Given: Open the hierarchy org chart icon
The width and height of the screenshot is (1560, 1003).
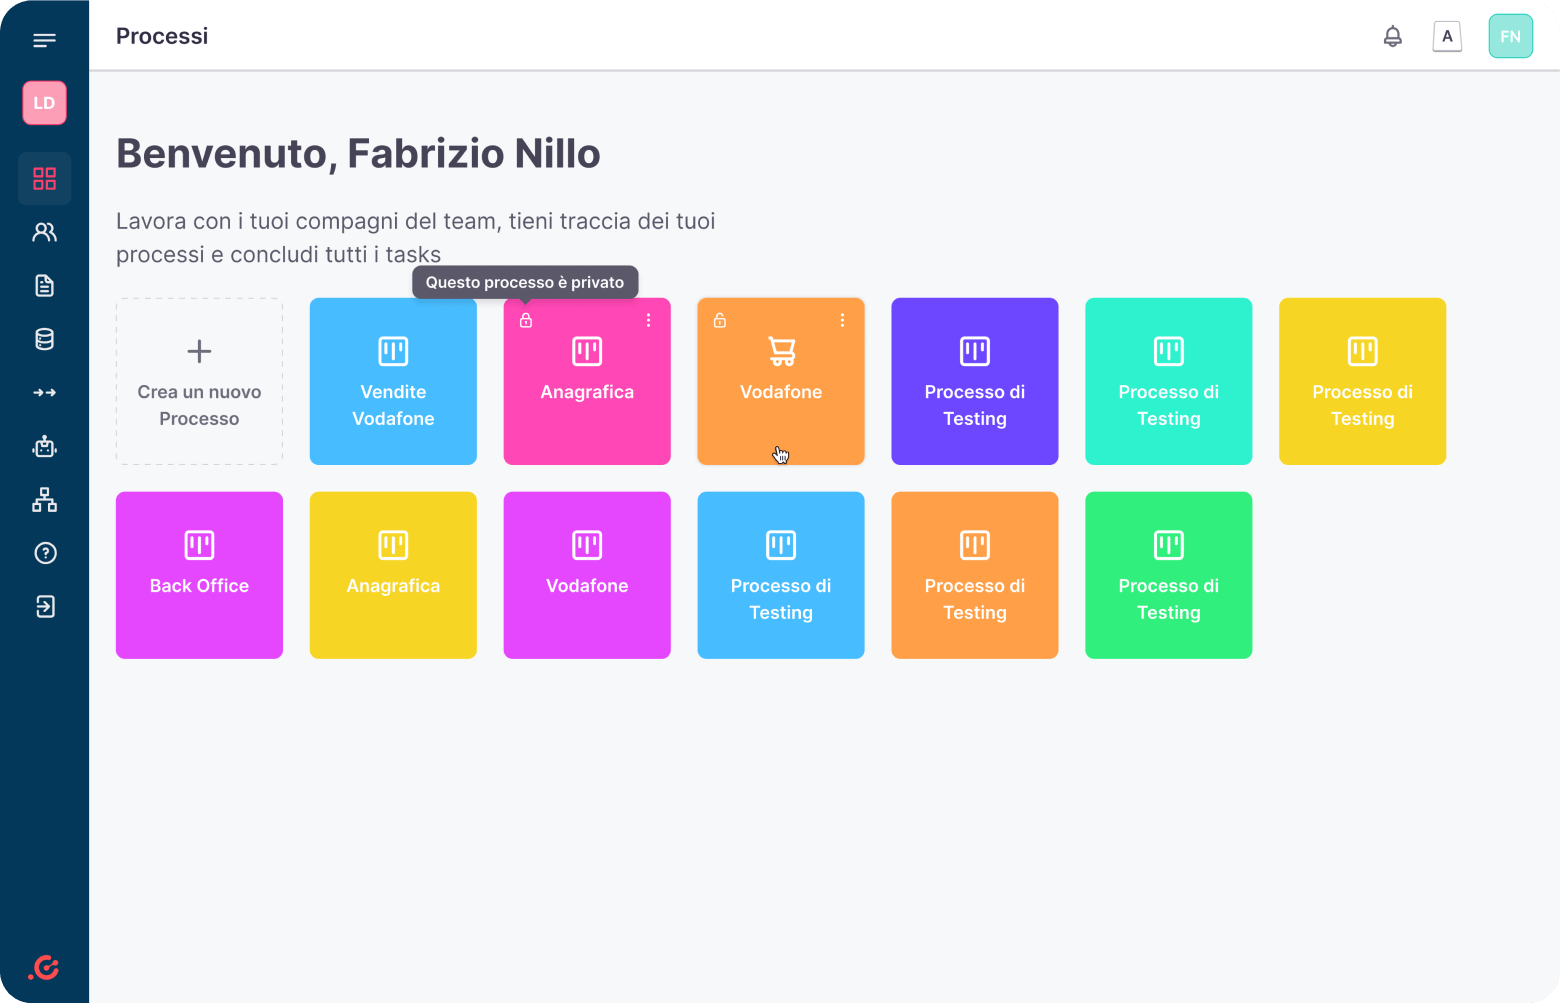Looking at the screenshot, I should [x=44, y=500].
